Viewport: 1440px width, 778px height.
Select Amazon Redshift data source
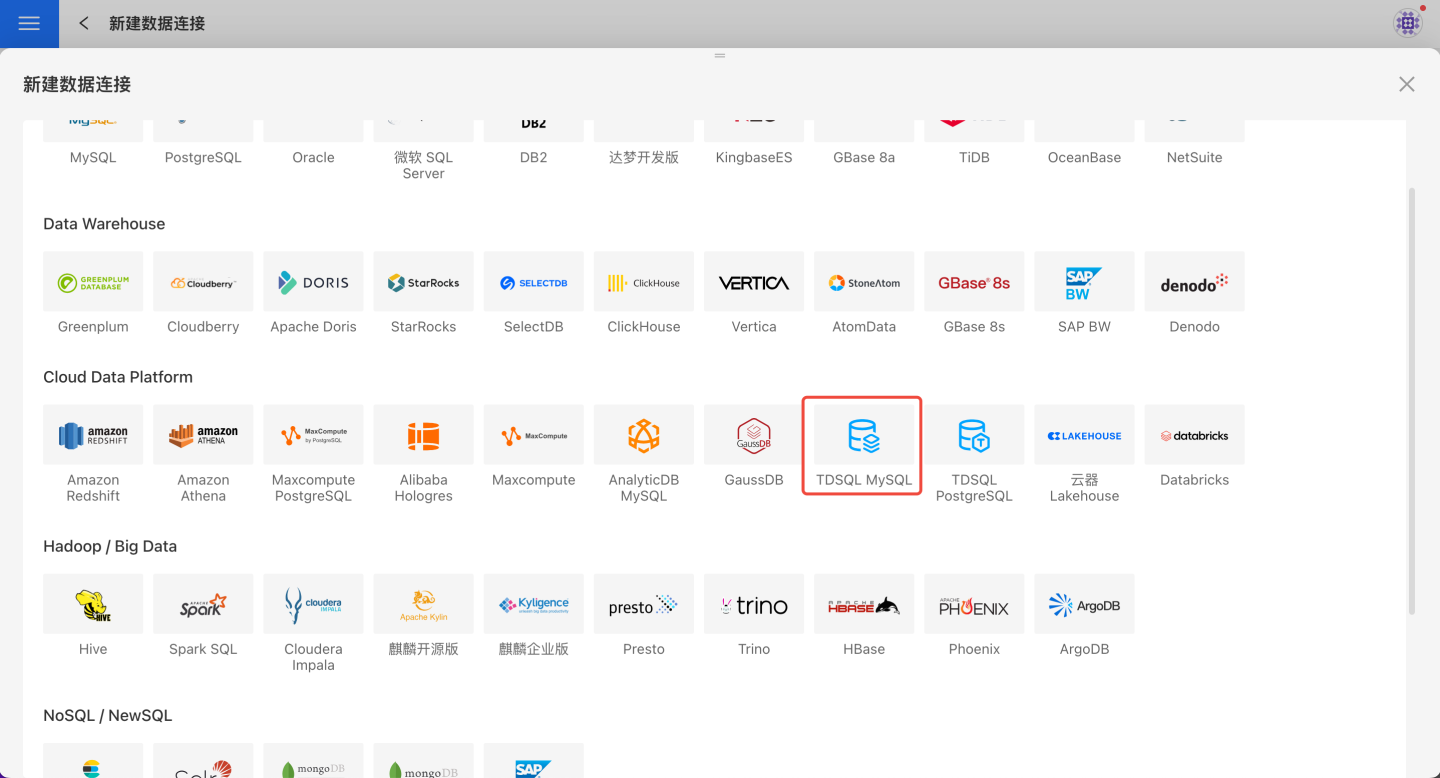click(x=93, y=436)
